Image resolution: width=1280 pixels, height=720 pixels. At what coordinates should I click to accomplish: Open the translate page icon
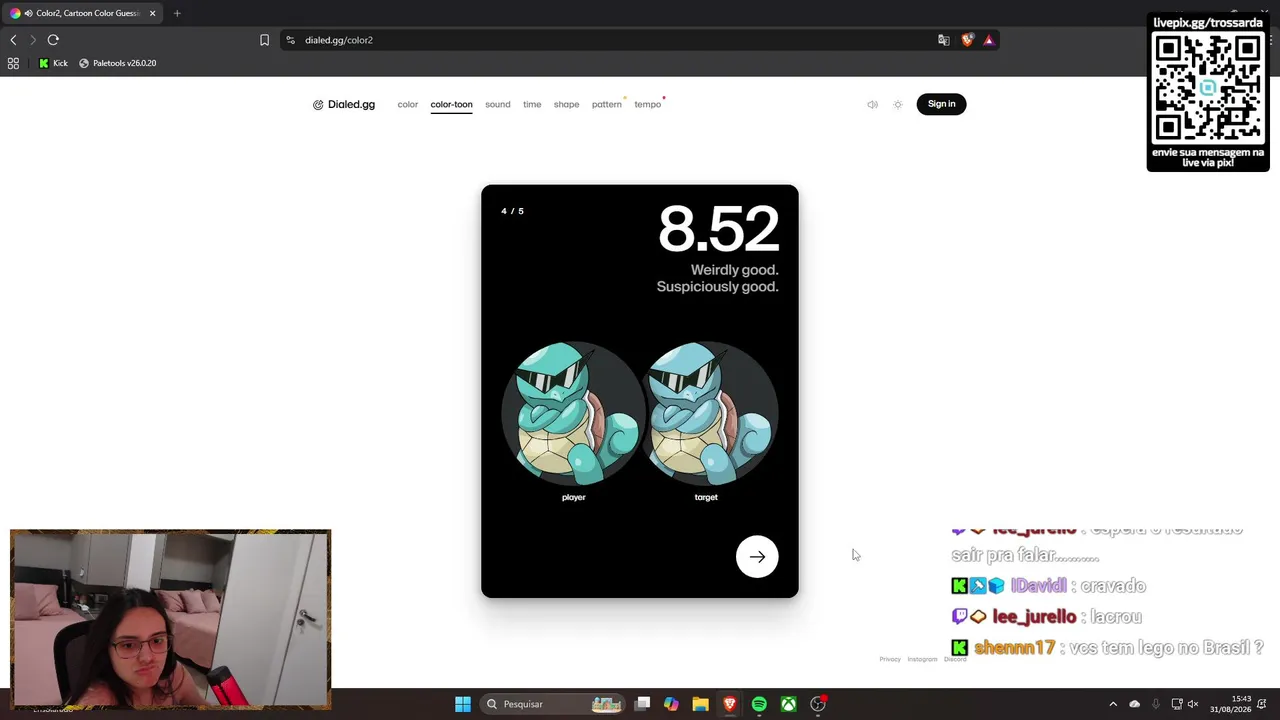pos(943,40)
